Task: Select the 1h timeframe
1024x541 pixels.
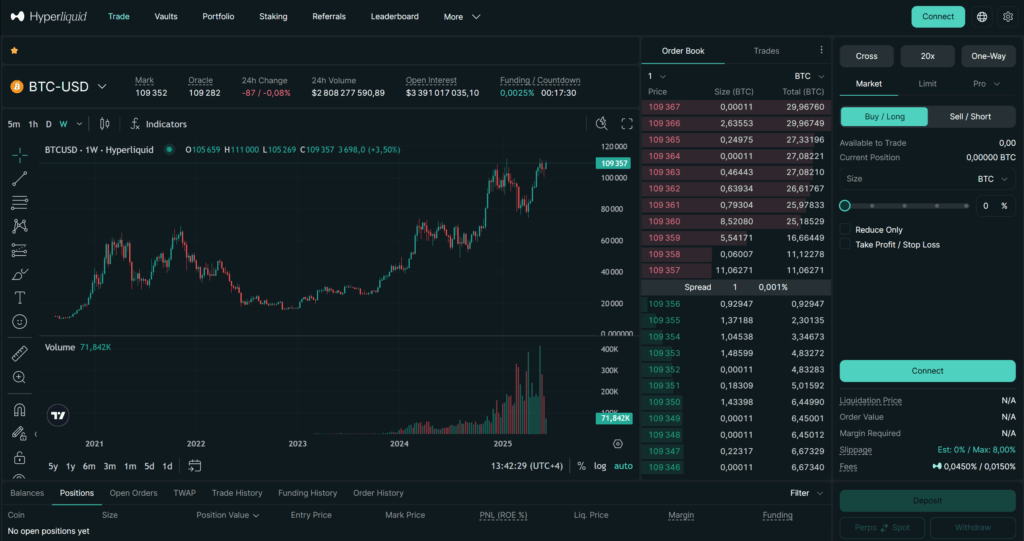Action: 33,124
